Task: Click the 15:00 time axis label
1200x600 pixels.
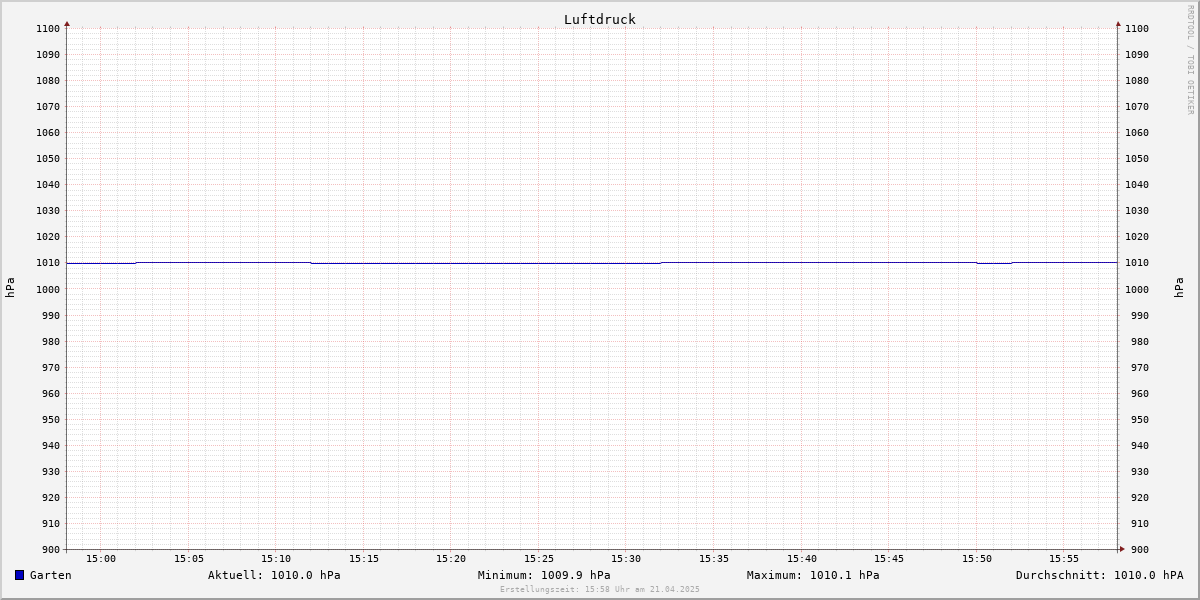Action: tap(101, 559)
